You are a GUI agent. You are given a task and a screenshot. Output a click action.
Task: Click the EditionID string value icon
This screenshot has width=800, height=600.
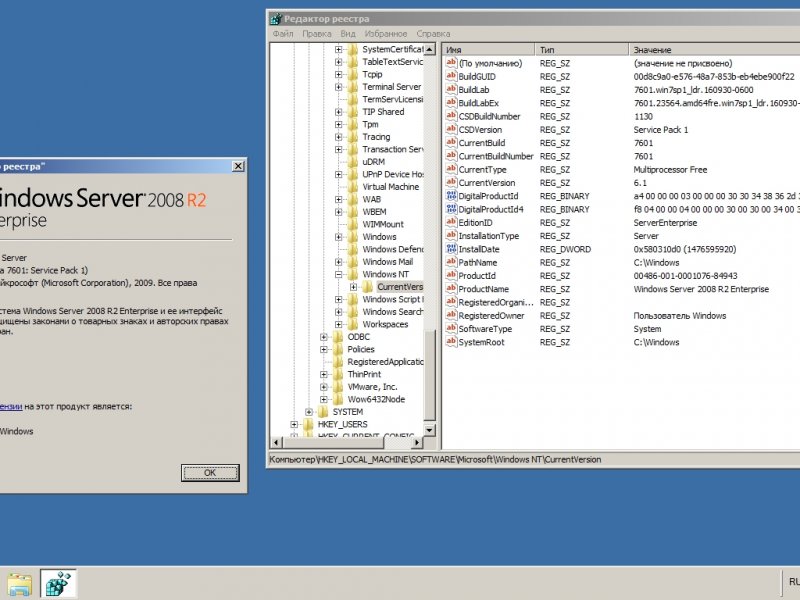[x=451, y=222]
